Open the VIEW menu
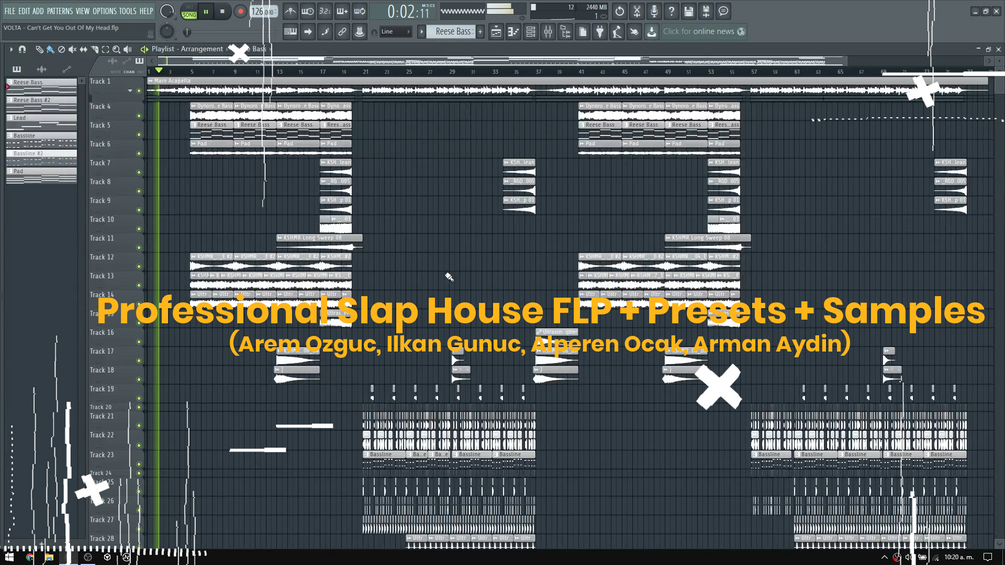The height and width of the screenshot is (565, 1005). (x=83, y=12)
